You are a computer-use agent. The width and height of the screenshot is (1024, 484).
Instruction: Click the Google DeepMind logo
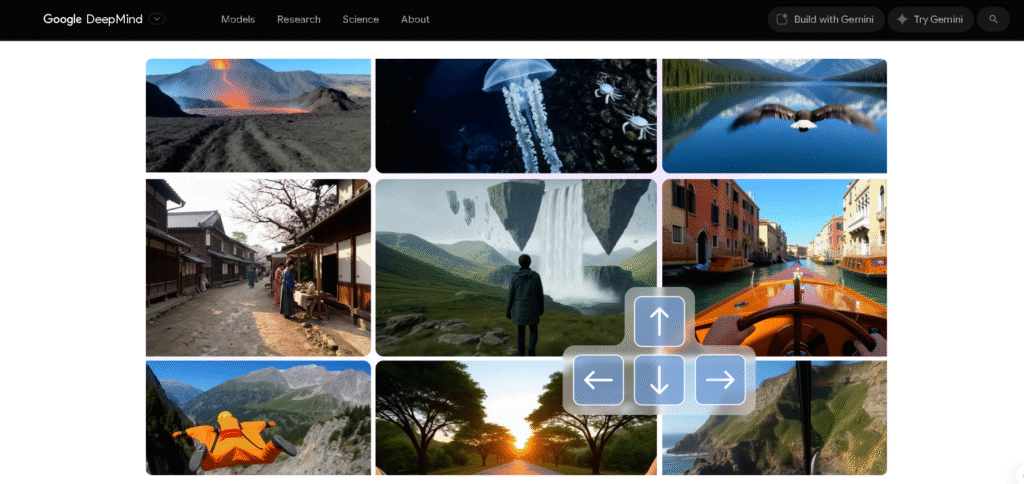(x=93, y=19)
